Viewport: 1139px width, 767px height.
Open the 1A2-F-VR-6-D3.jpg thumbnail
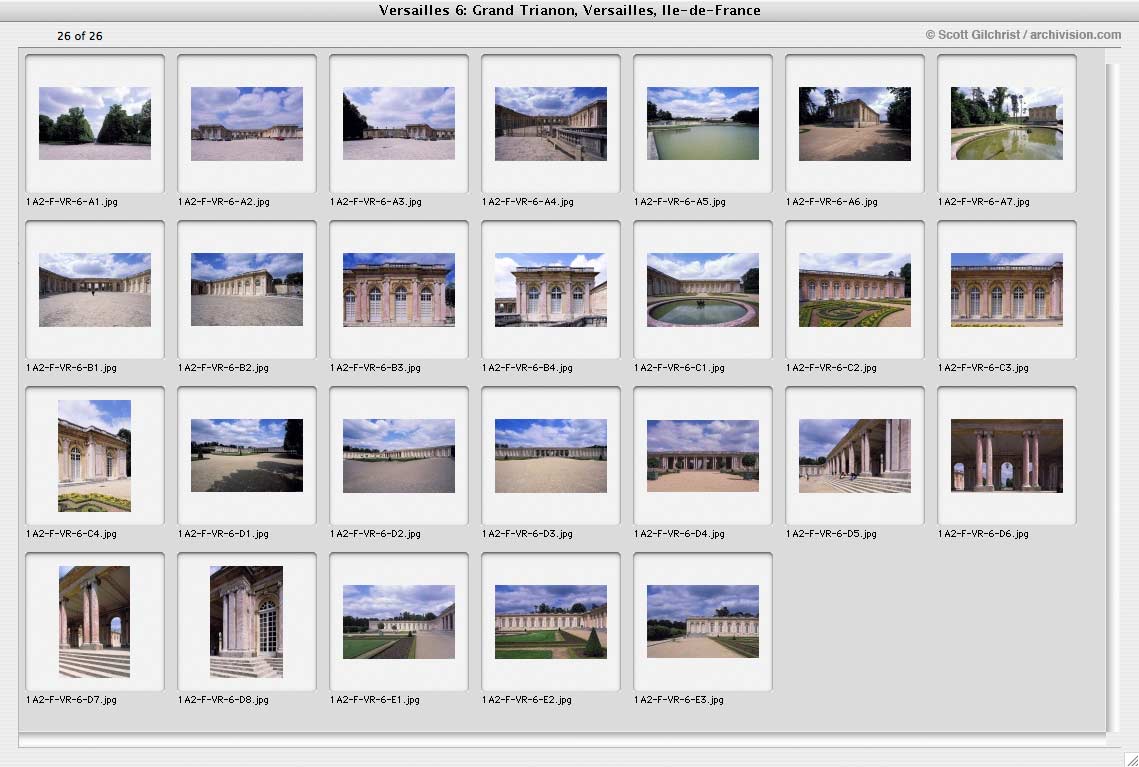pos(551,455)
